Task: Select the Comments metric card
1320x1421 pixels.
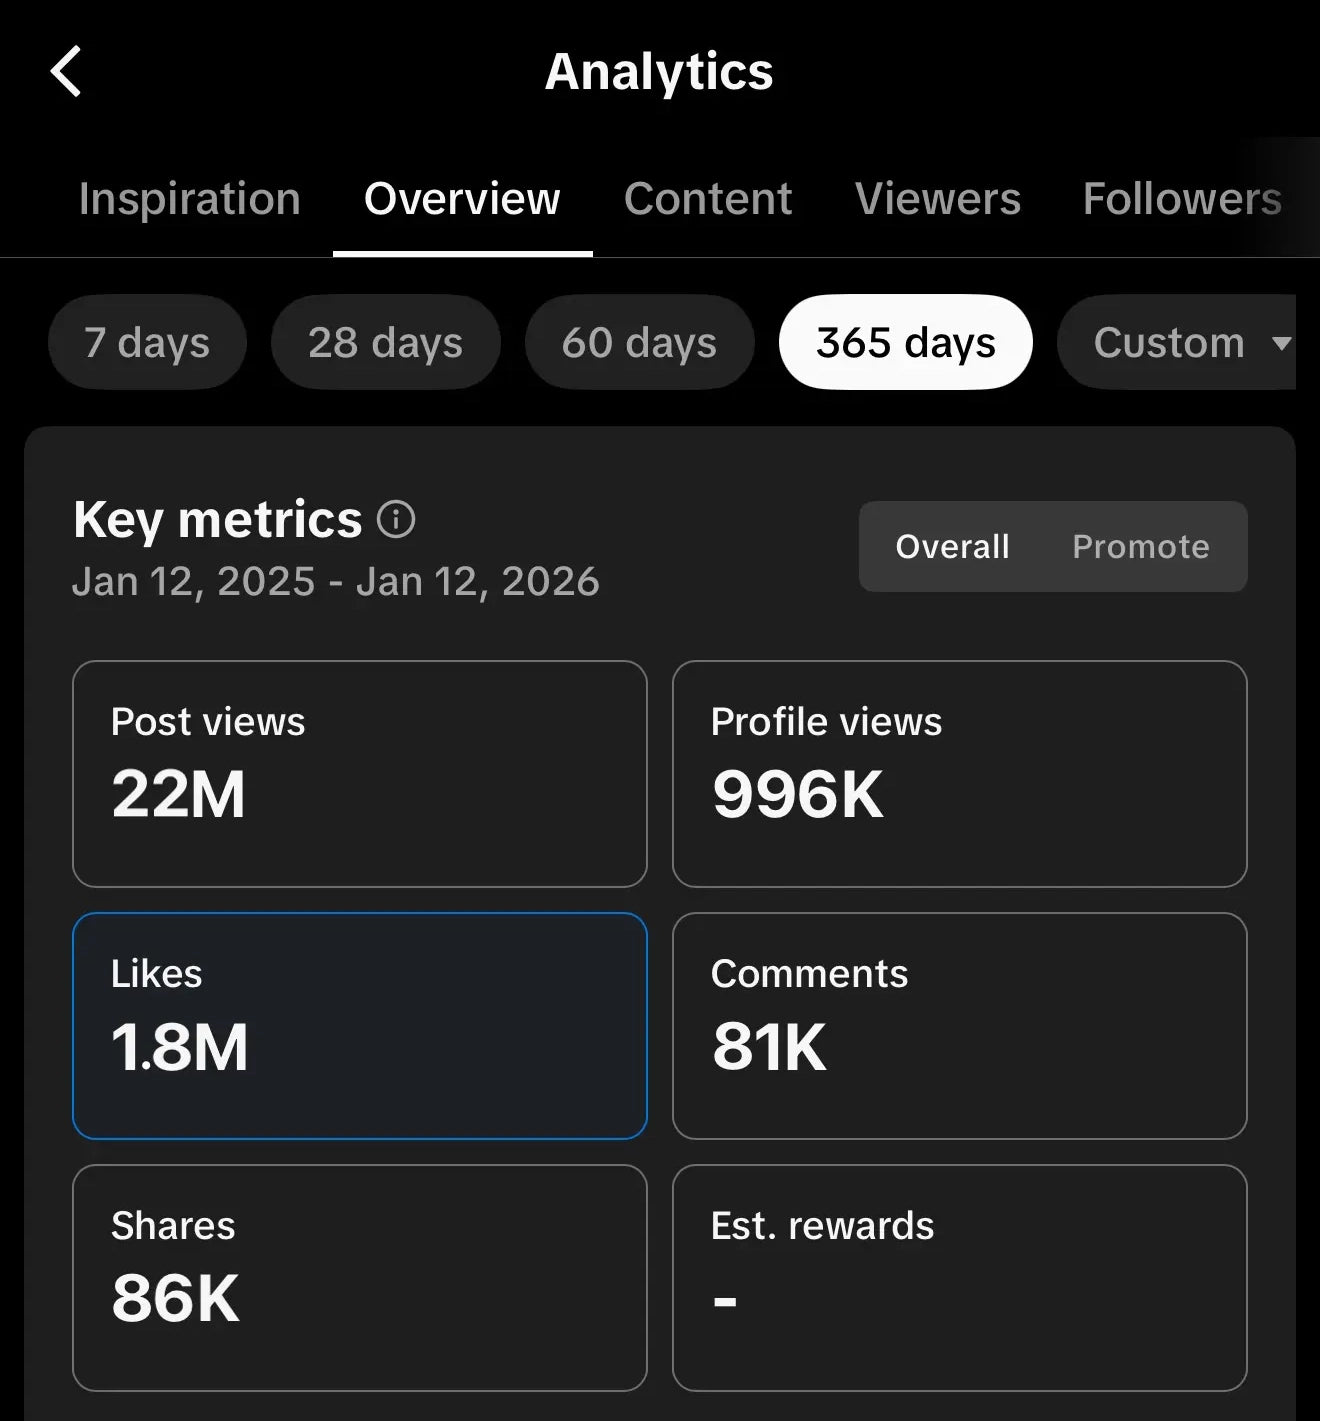Action: 959,1026
